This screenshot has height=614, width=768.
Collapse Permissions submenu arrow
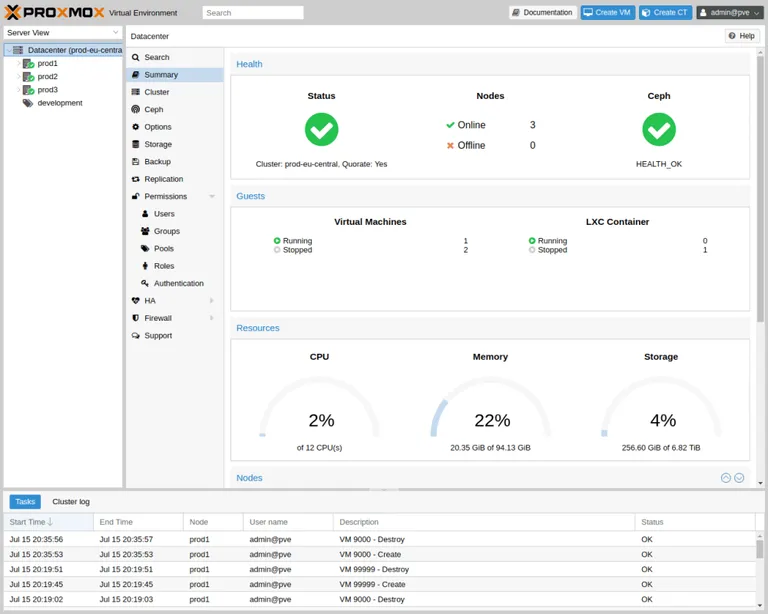[212, 196]
